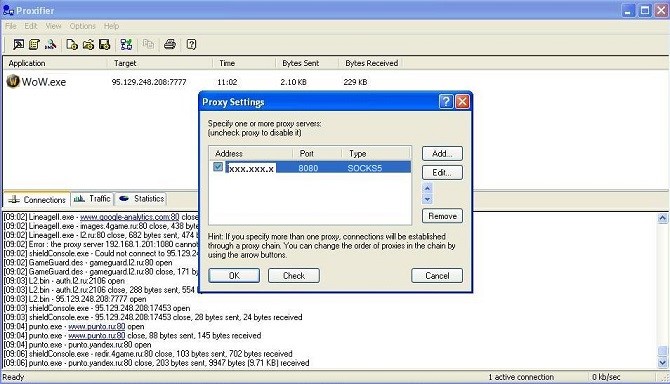Click the help question-mark toolbar icon
670x384 pixels.
[x=191, y=44]
